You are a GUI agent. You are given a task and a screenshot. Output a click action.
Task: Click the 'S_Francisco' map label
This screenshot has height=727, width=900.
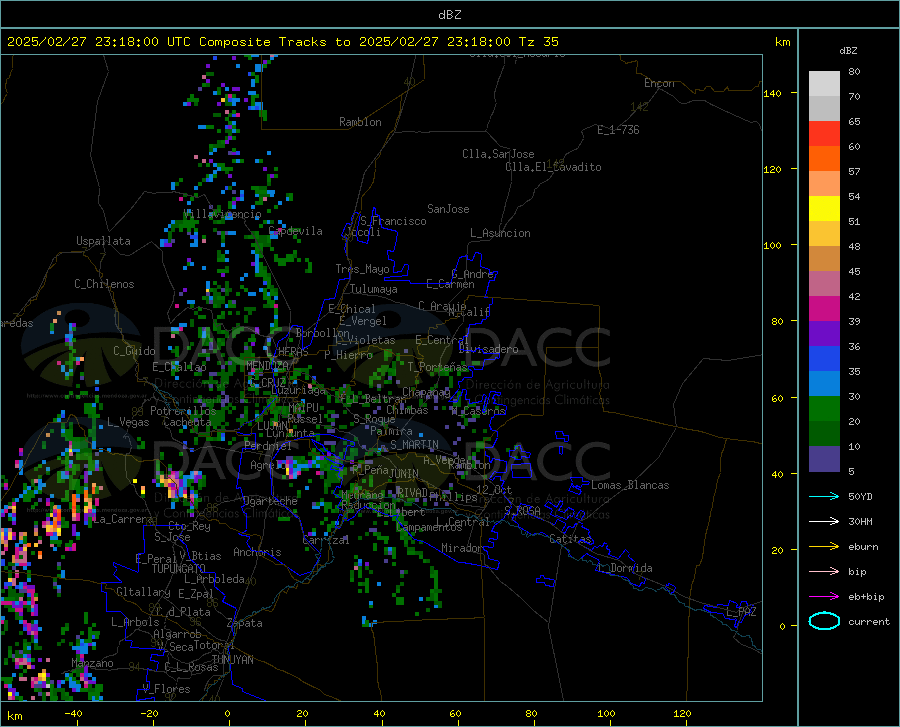click(393, 221)
